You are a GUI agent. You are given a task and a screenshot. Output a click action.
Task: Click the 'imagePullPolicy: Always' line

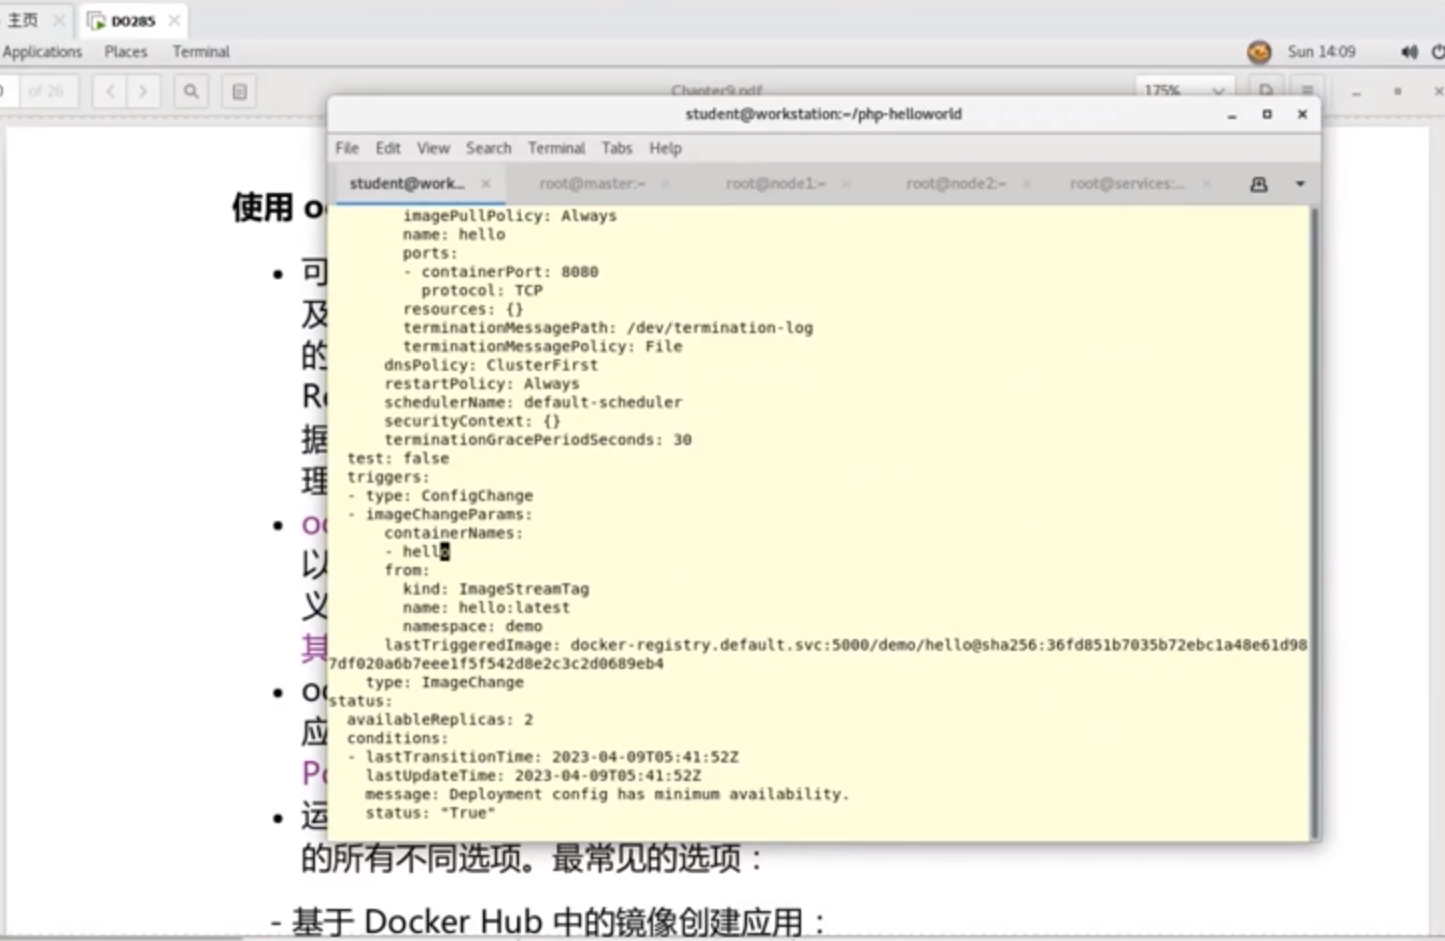click(x=509, y=216)
